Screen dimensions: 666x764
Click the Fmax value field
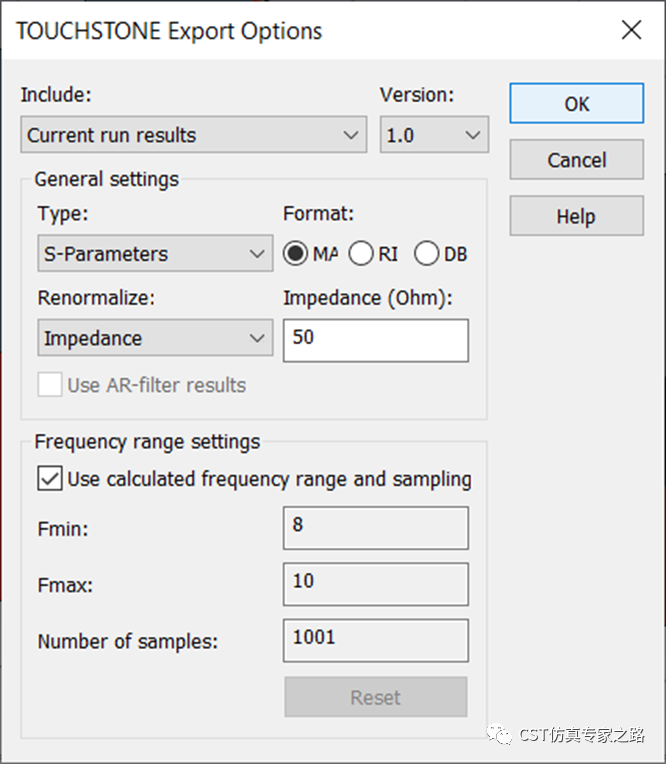pos(376,584)
